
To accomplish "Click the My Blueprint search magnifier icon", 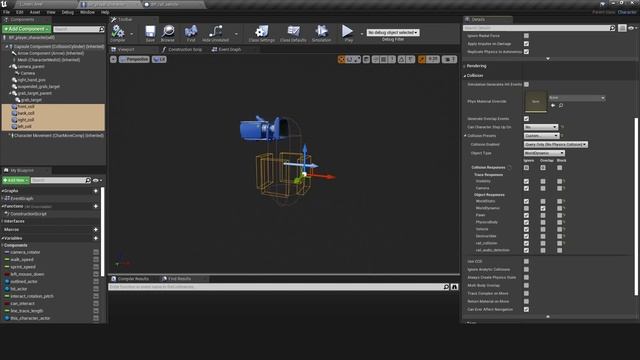I will coord(88,180).
